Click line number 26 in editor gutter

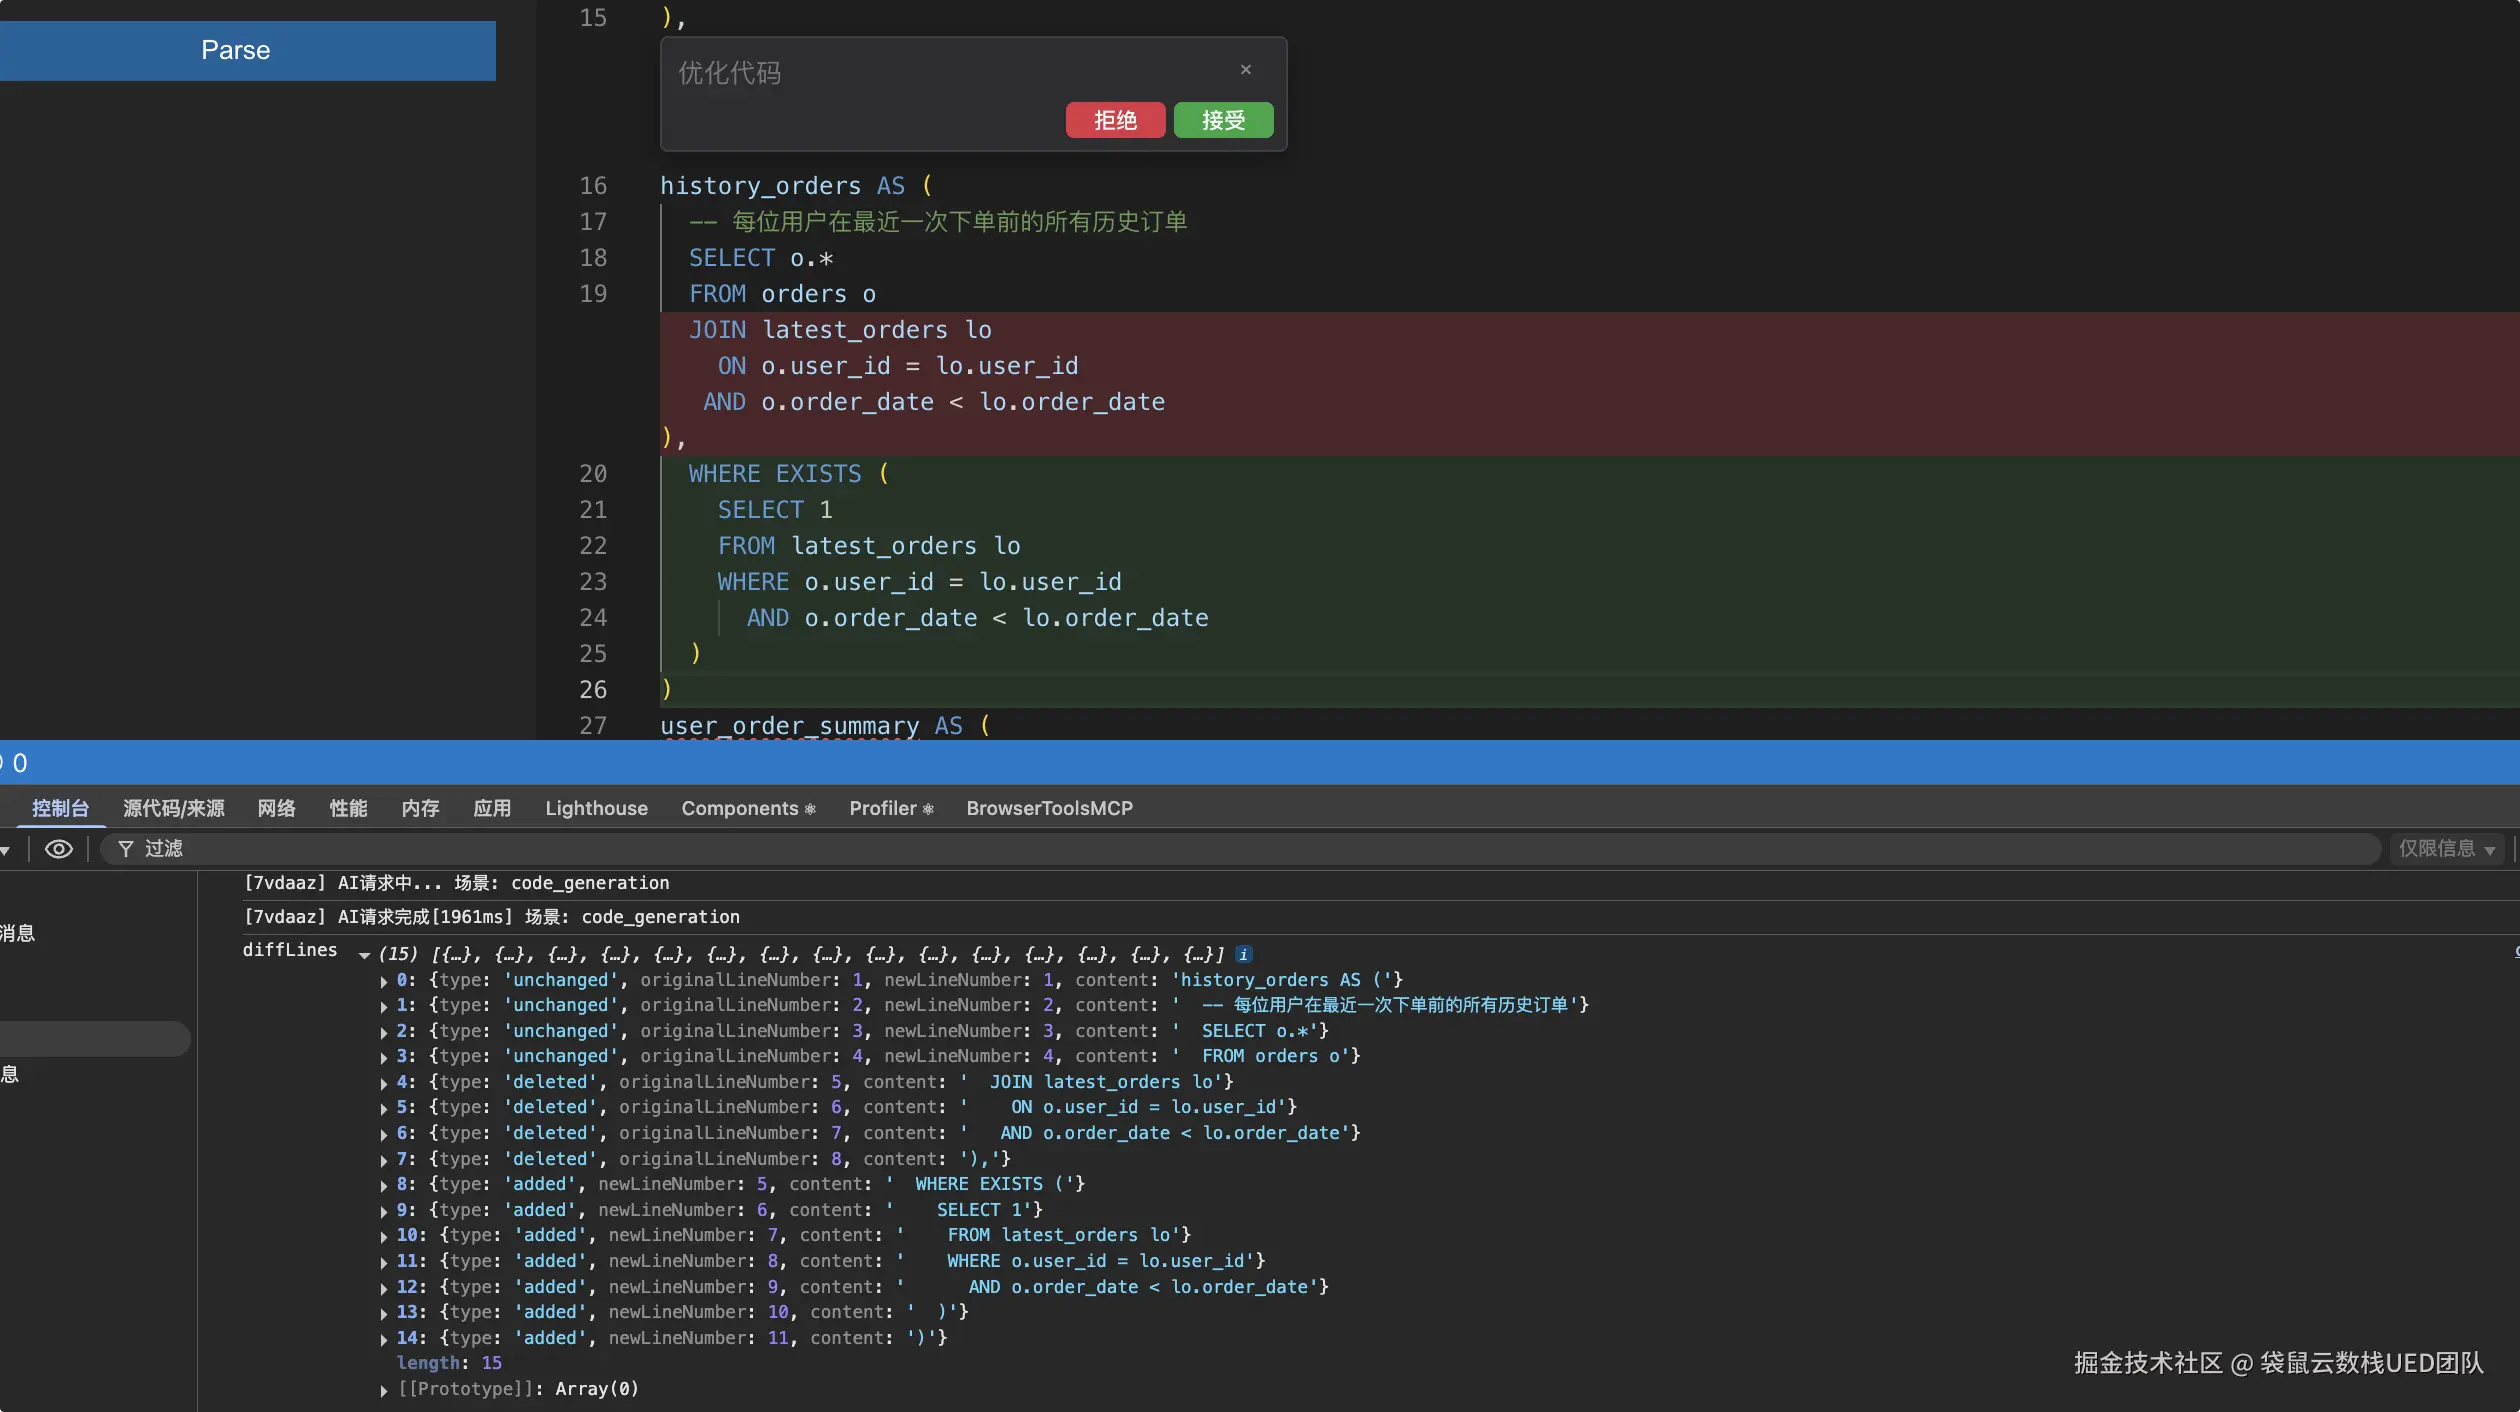click(593, 690)
